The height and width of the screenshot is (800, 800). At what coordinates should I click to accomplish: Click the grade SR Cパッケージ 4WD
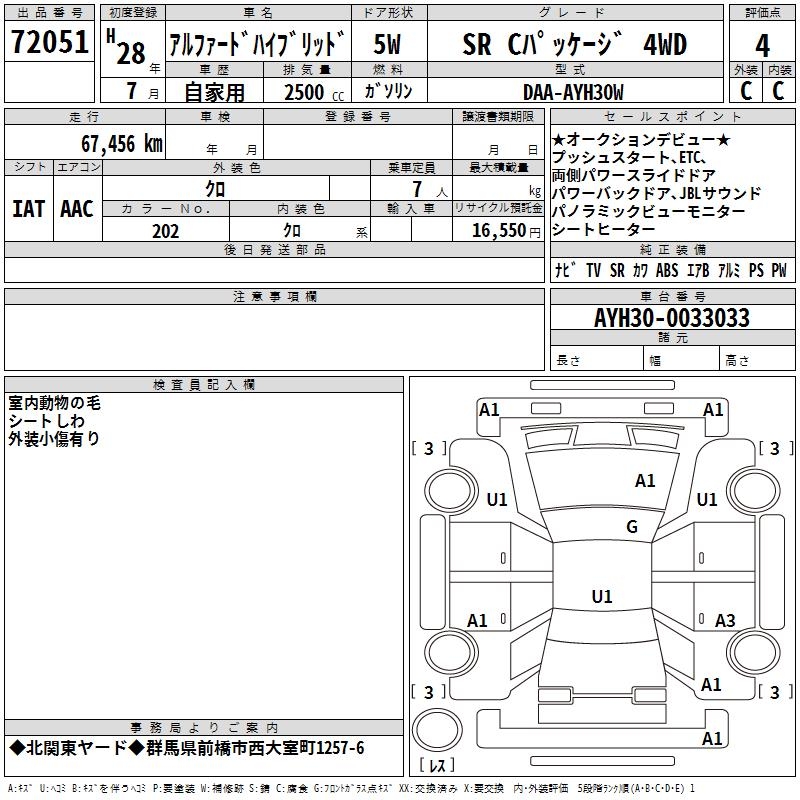pos(574,44)
